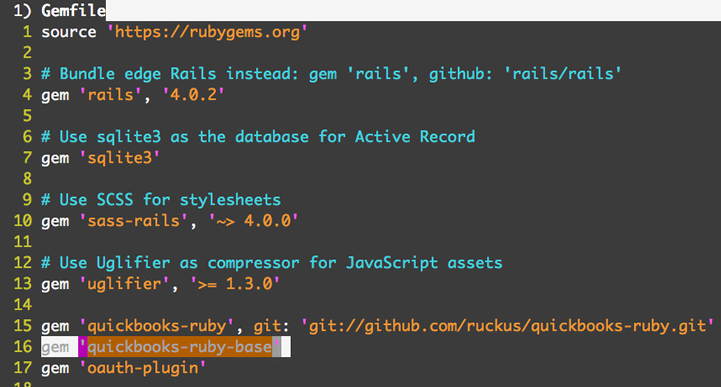Image resolution: width=721 pixels, height=387 pixels.
Task: Click the 'https://rubygems.org' source string
Action: pyautogui.click(x=207, y=32)
